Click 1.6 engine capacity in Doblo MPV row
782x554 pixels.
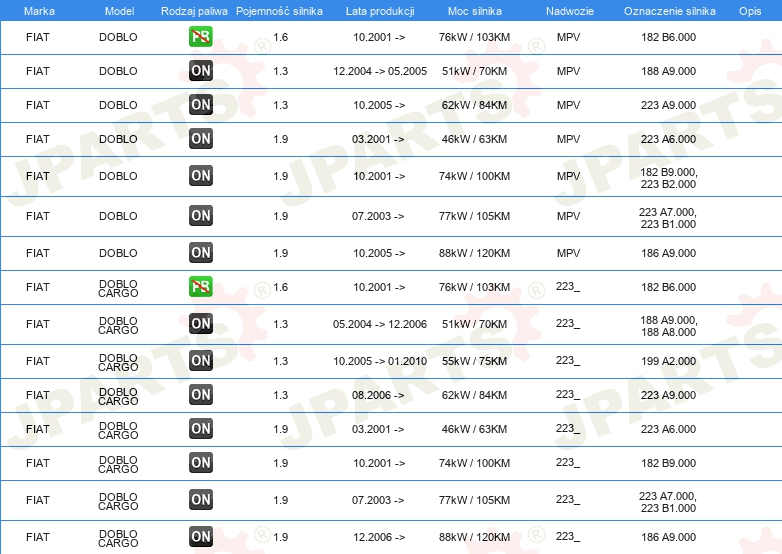pos(280,37)
